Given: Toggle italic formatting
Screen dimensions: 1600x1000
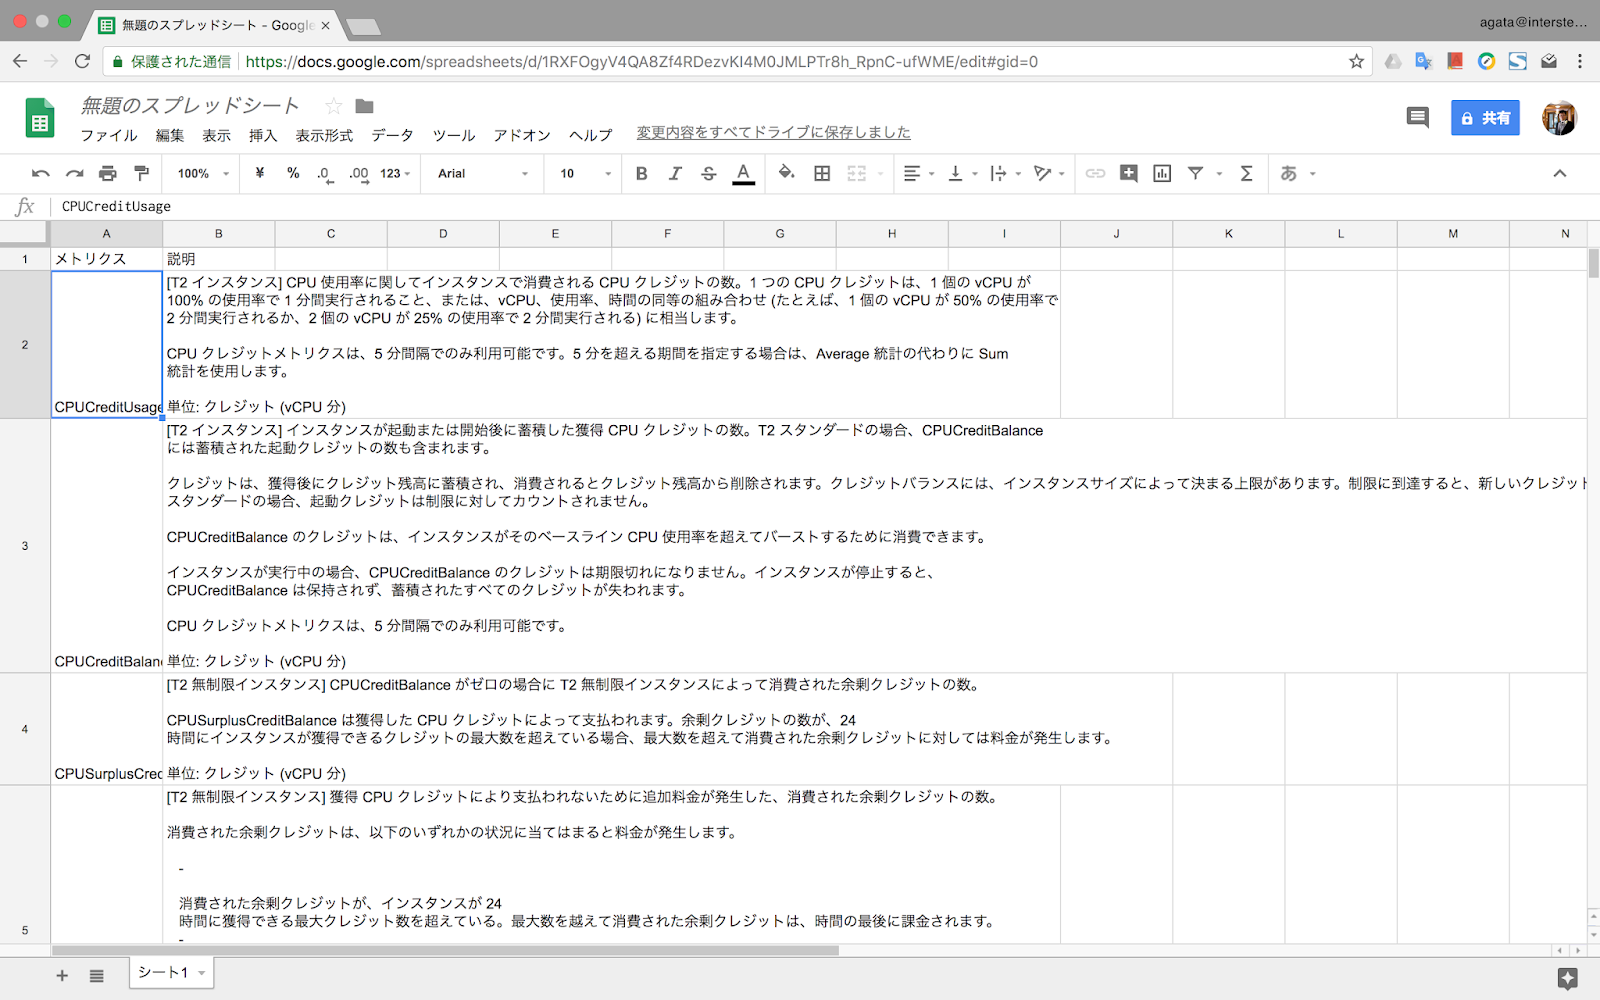Looking at the screenshot, I should [675, 174].
